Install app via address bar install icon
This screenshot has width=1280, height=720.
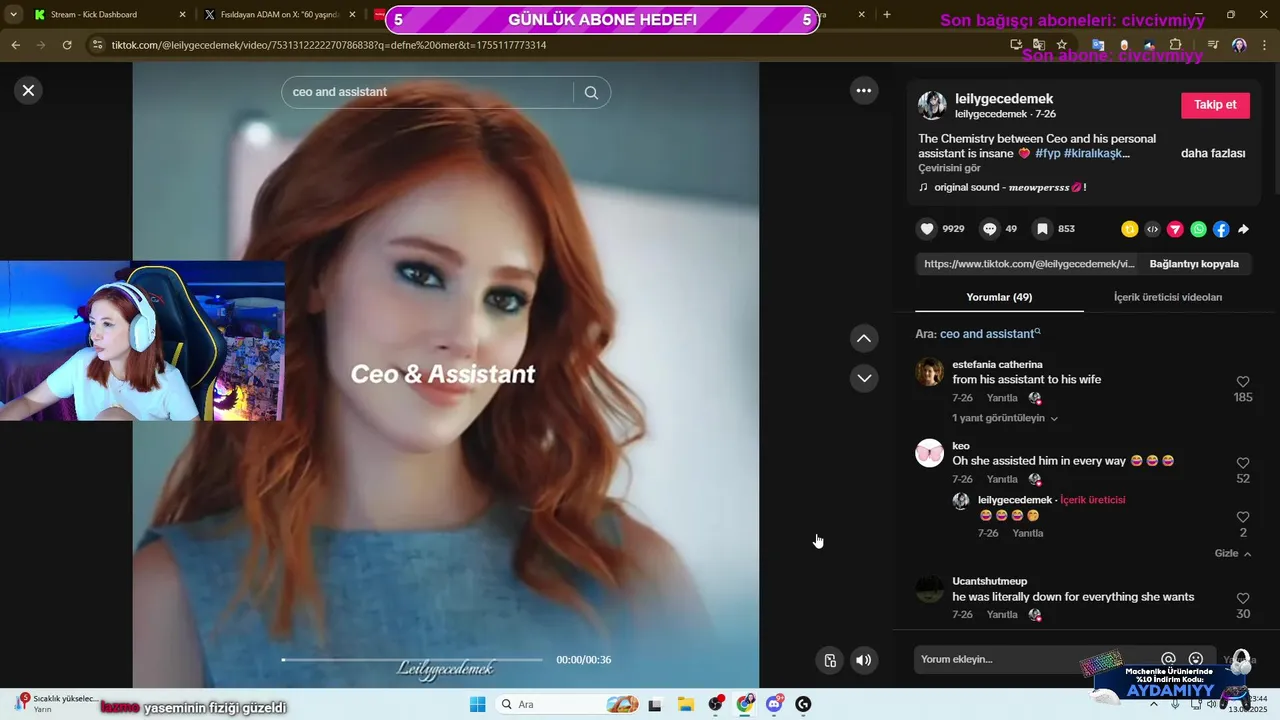coord(1016,45)
